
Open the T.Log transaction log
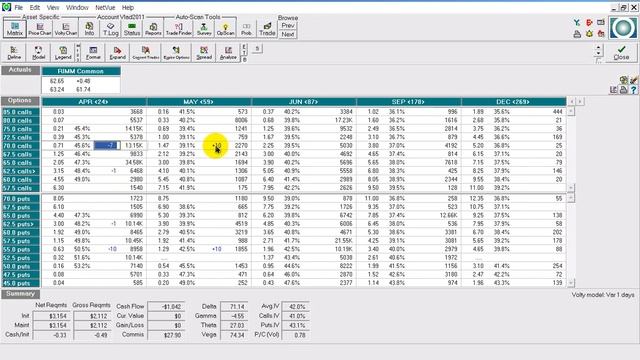[111, 29]
